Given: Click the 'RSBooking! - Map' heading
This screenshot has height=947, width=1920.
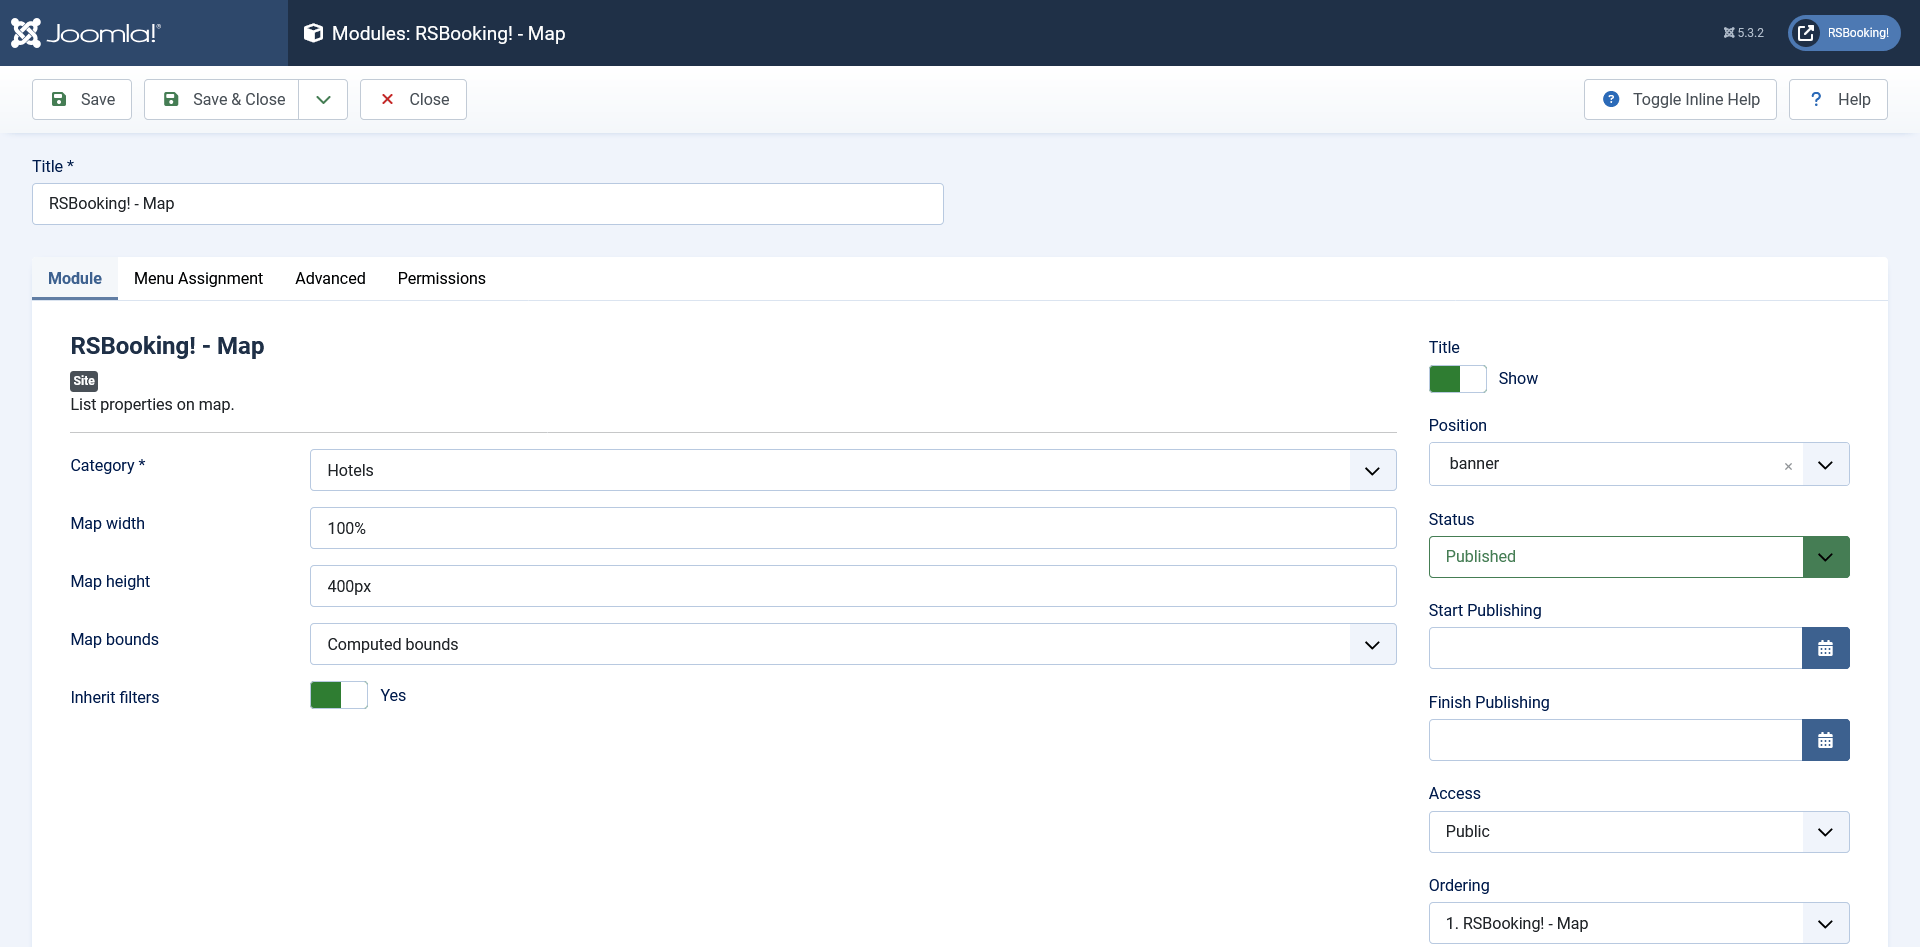Looking at the screenshot, I should [167, 346].
